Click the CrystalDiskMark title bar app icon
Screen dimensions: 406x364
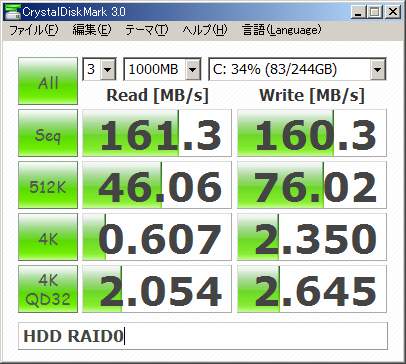coord(12,12)
